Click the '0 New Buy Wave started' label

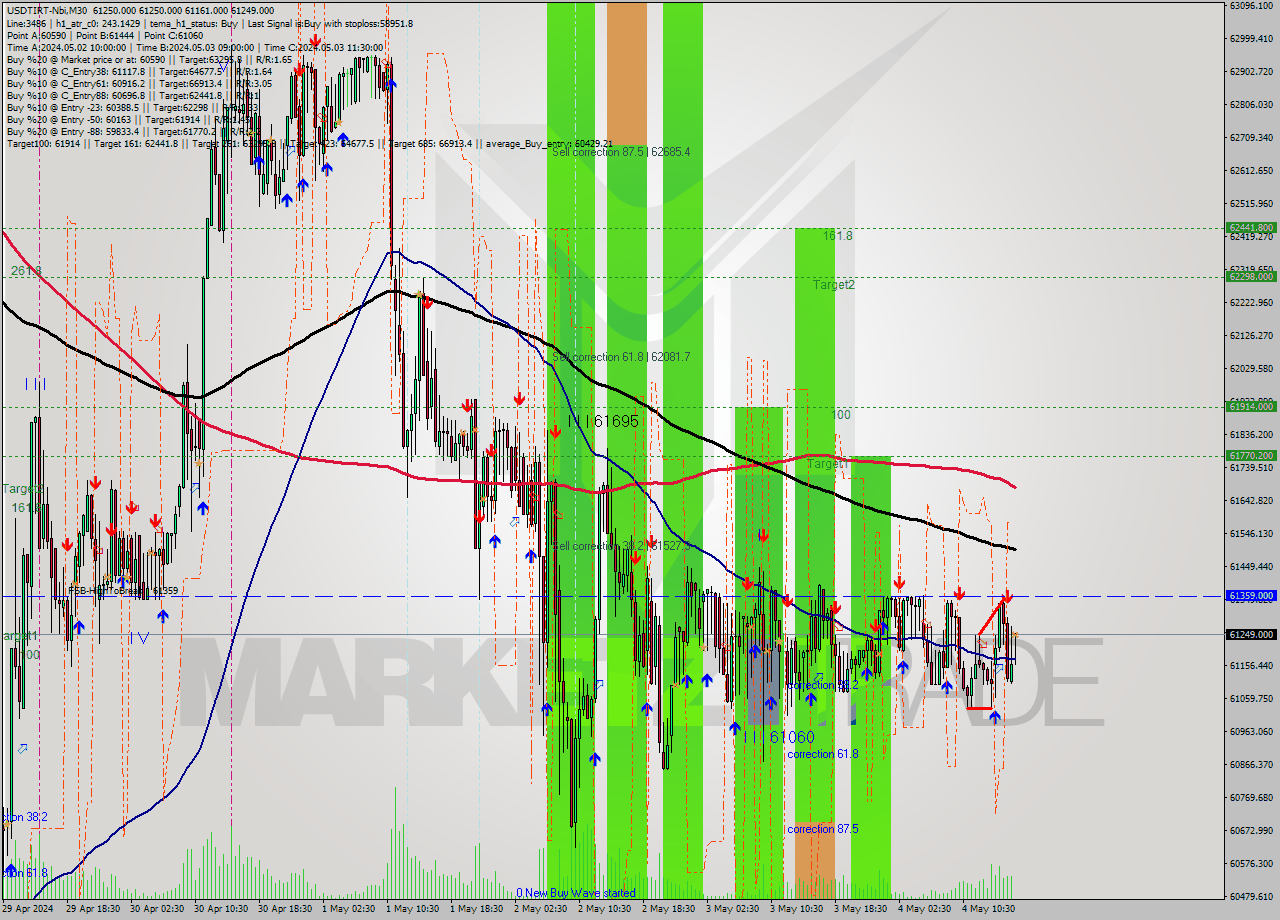click(578, 892)
